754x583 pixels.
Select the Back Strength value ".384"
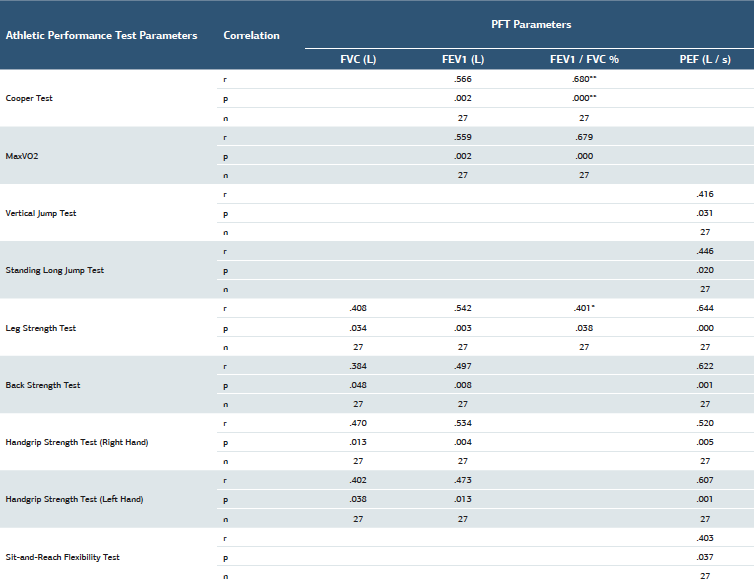pos(358,366)
